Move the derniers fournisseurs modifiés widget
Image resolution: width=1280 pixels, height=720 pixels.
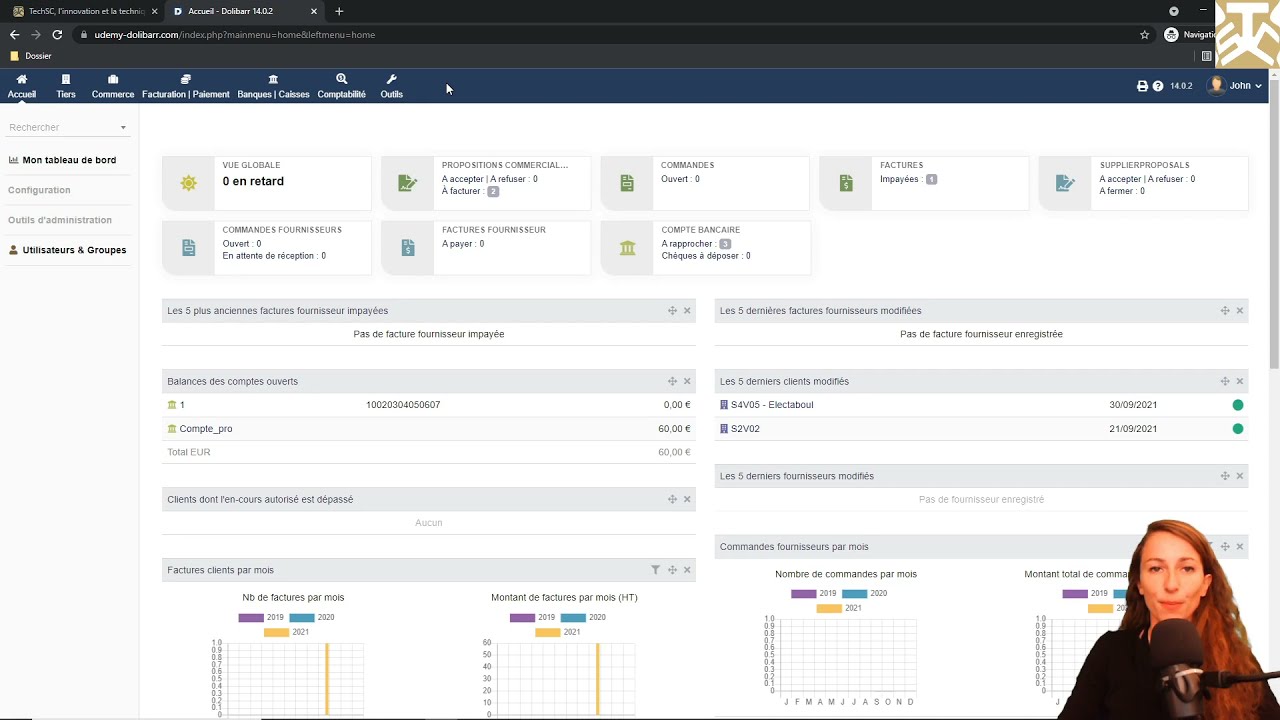pos(1225,476)
